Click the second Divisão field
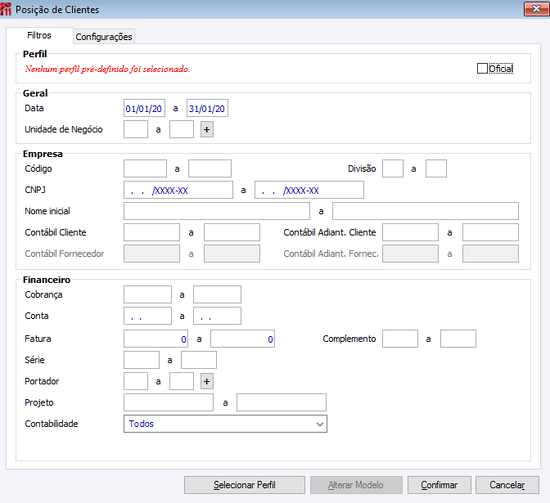The image size is (550, 503). point(436,169)
